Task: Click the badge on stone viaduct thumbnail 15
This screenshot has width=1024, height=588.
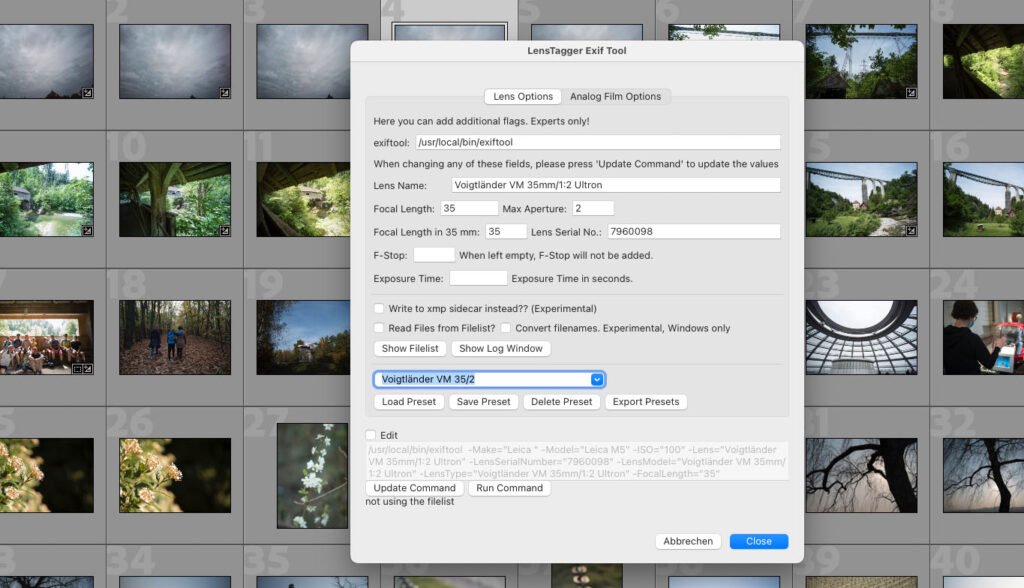Action: [x=911, y=231]
